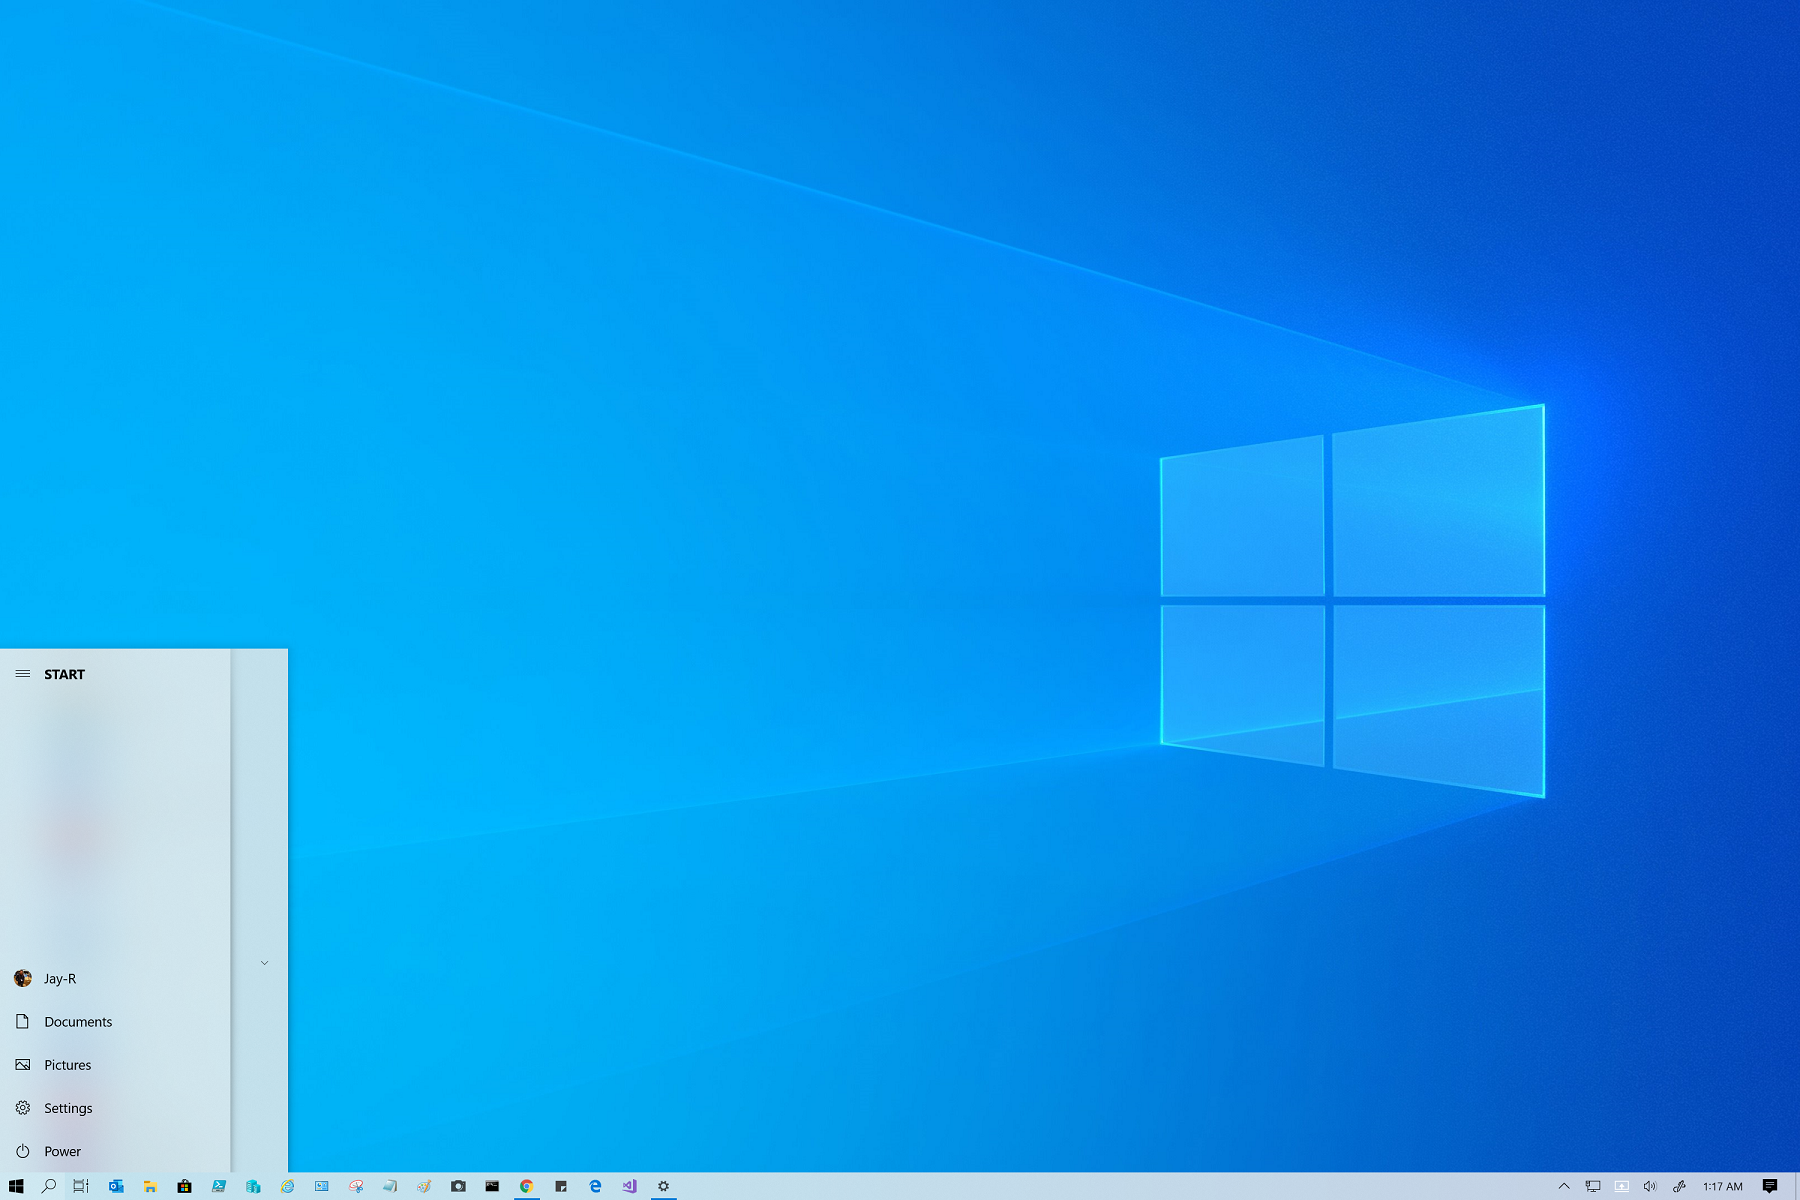Open Google Chrome from the taskbar
This screenshot has width=1800, height=1200.
click(525, 1186)
